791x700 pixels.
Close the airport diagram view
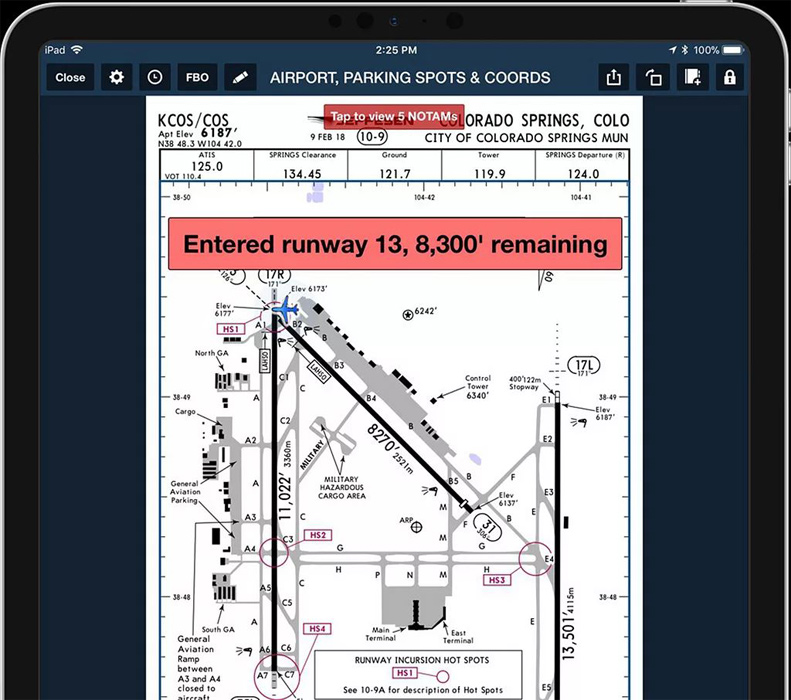point(70,77)
